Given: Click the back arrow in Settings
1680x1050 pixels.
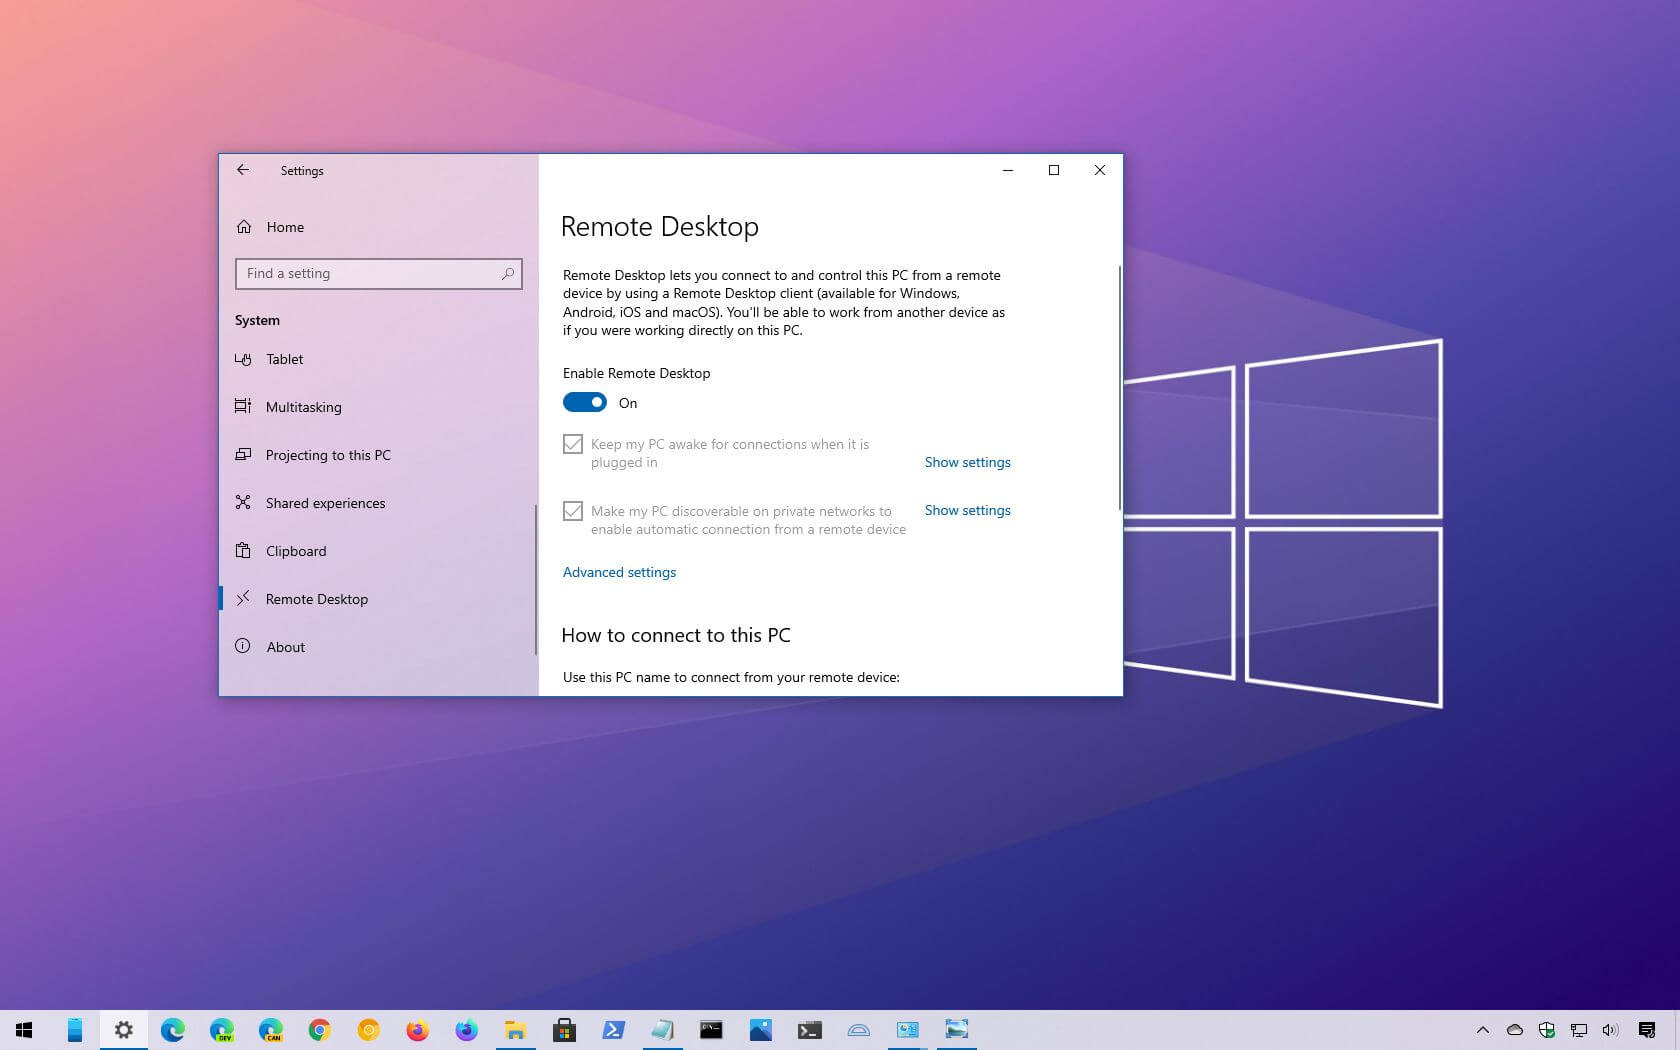Looking at the screenshot, I should pyautogui.click(x=243, y=170).
